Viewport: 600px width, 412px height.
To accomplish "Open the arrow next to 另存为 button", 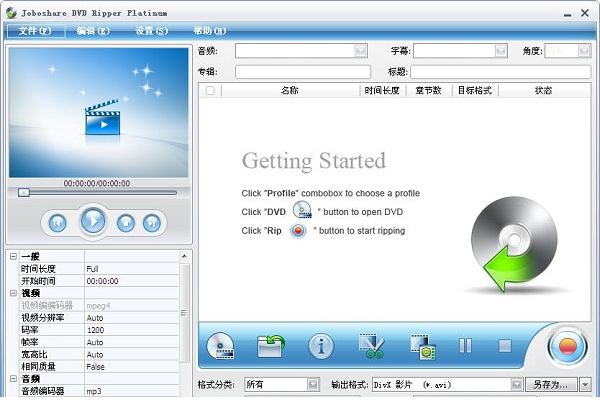I will [585, 384].
